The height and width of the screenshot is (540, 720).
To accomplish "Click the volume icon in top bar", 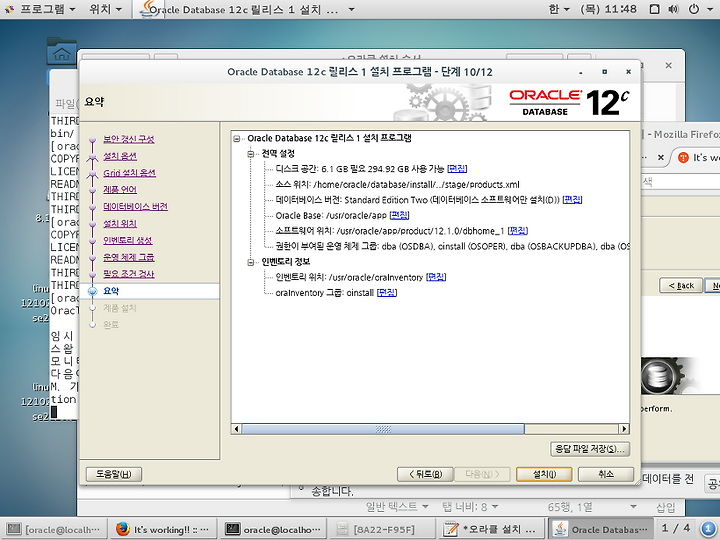I will click(674, 9).
